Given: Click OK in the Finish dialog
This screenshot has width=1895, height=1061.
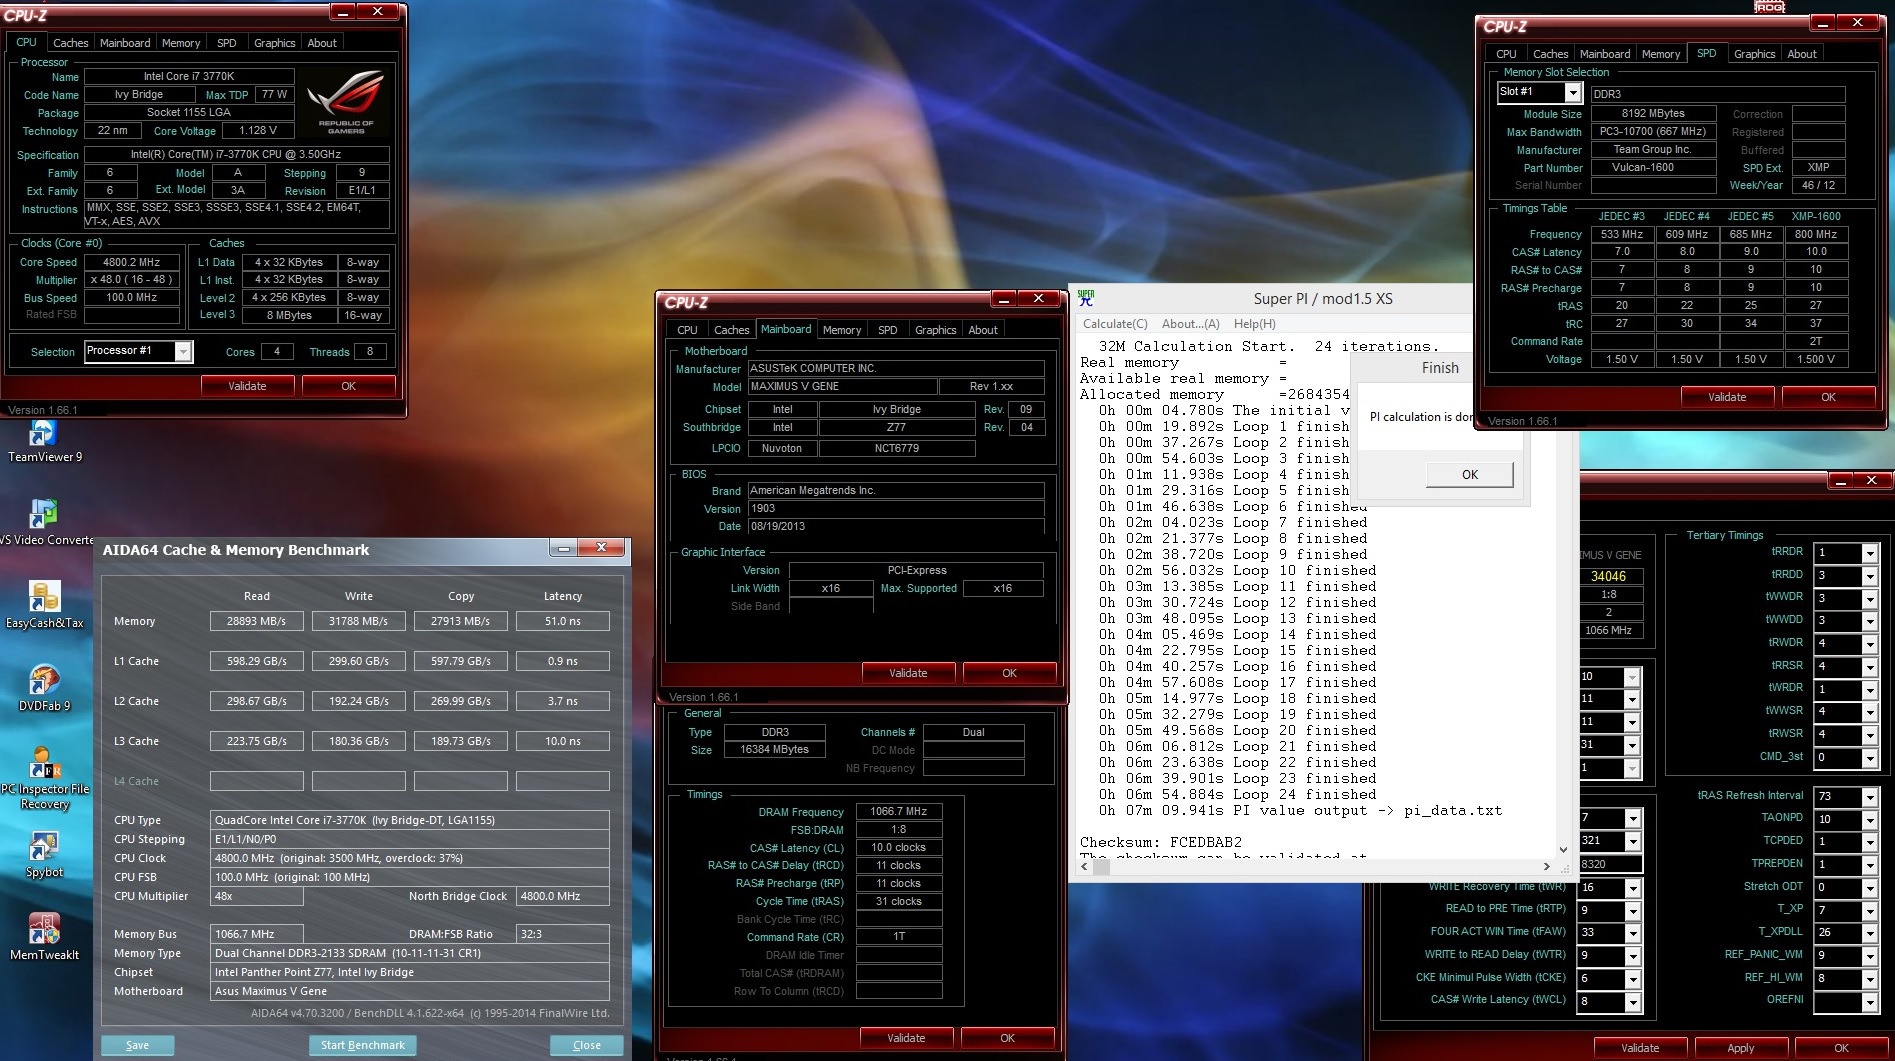Looking at the screenshot, I should point(1469,475).
